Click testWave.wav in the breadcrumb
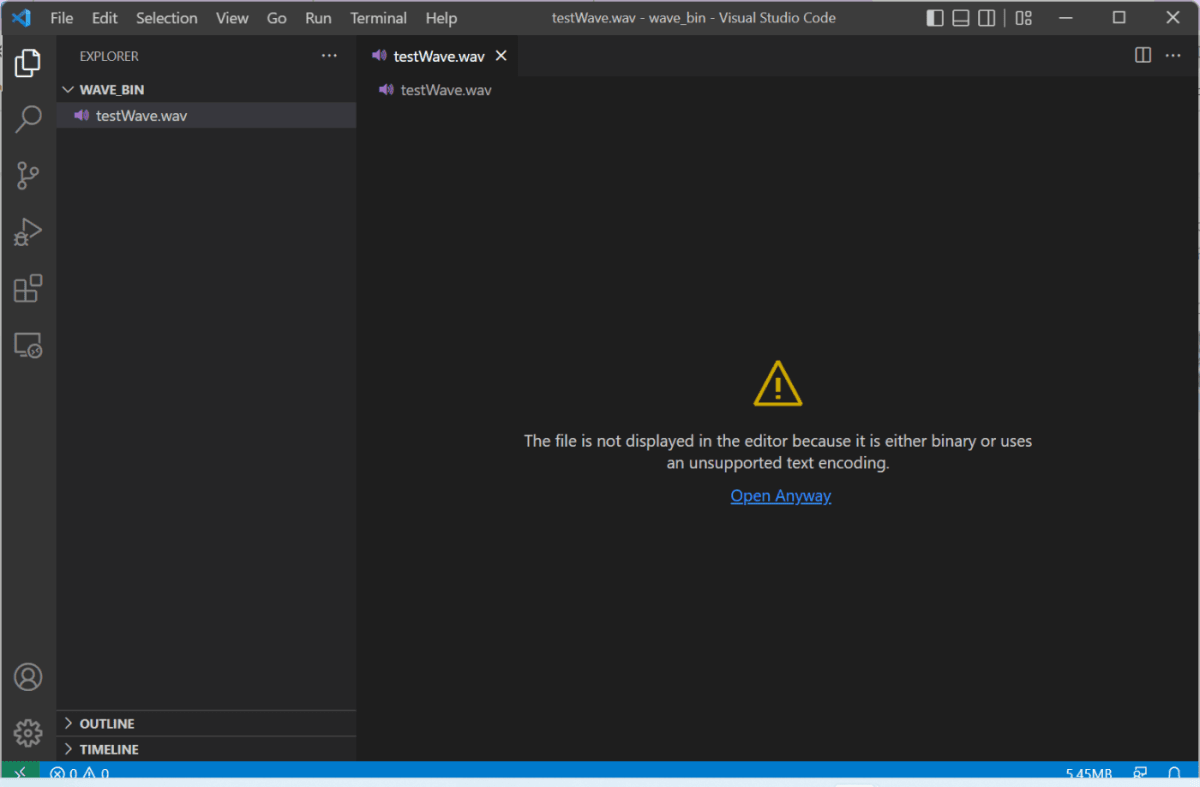The width and height of the screenshot is (1200, 787). (x=445, y=90)
